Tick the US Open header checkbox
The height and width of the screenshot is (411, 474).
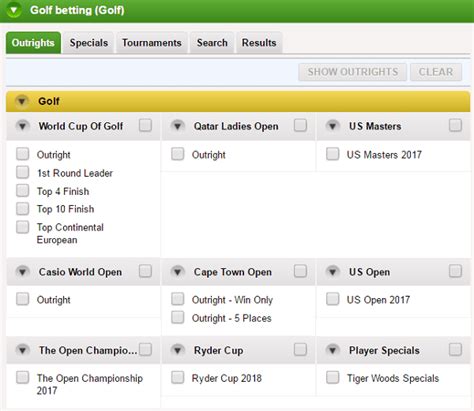pos(455,271)
